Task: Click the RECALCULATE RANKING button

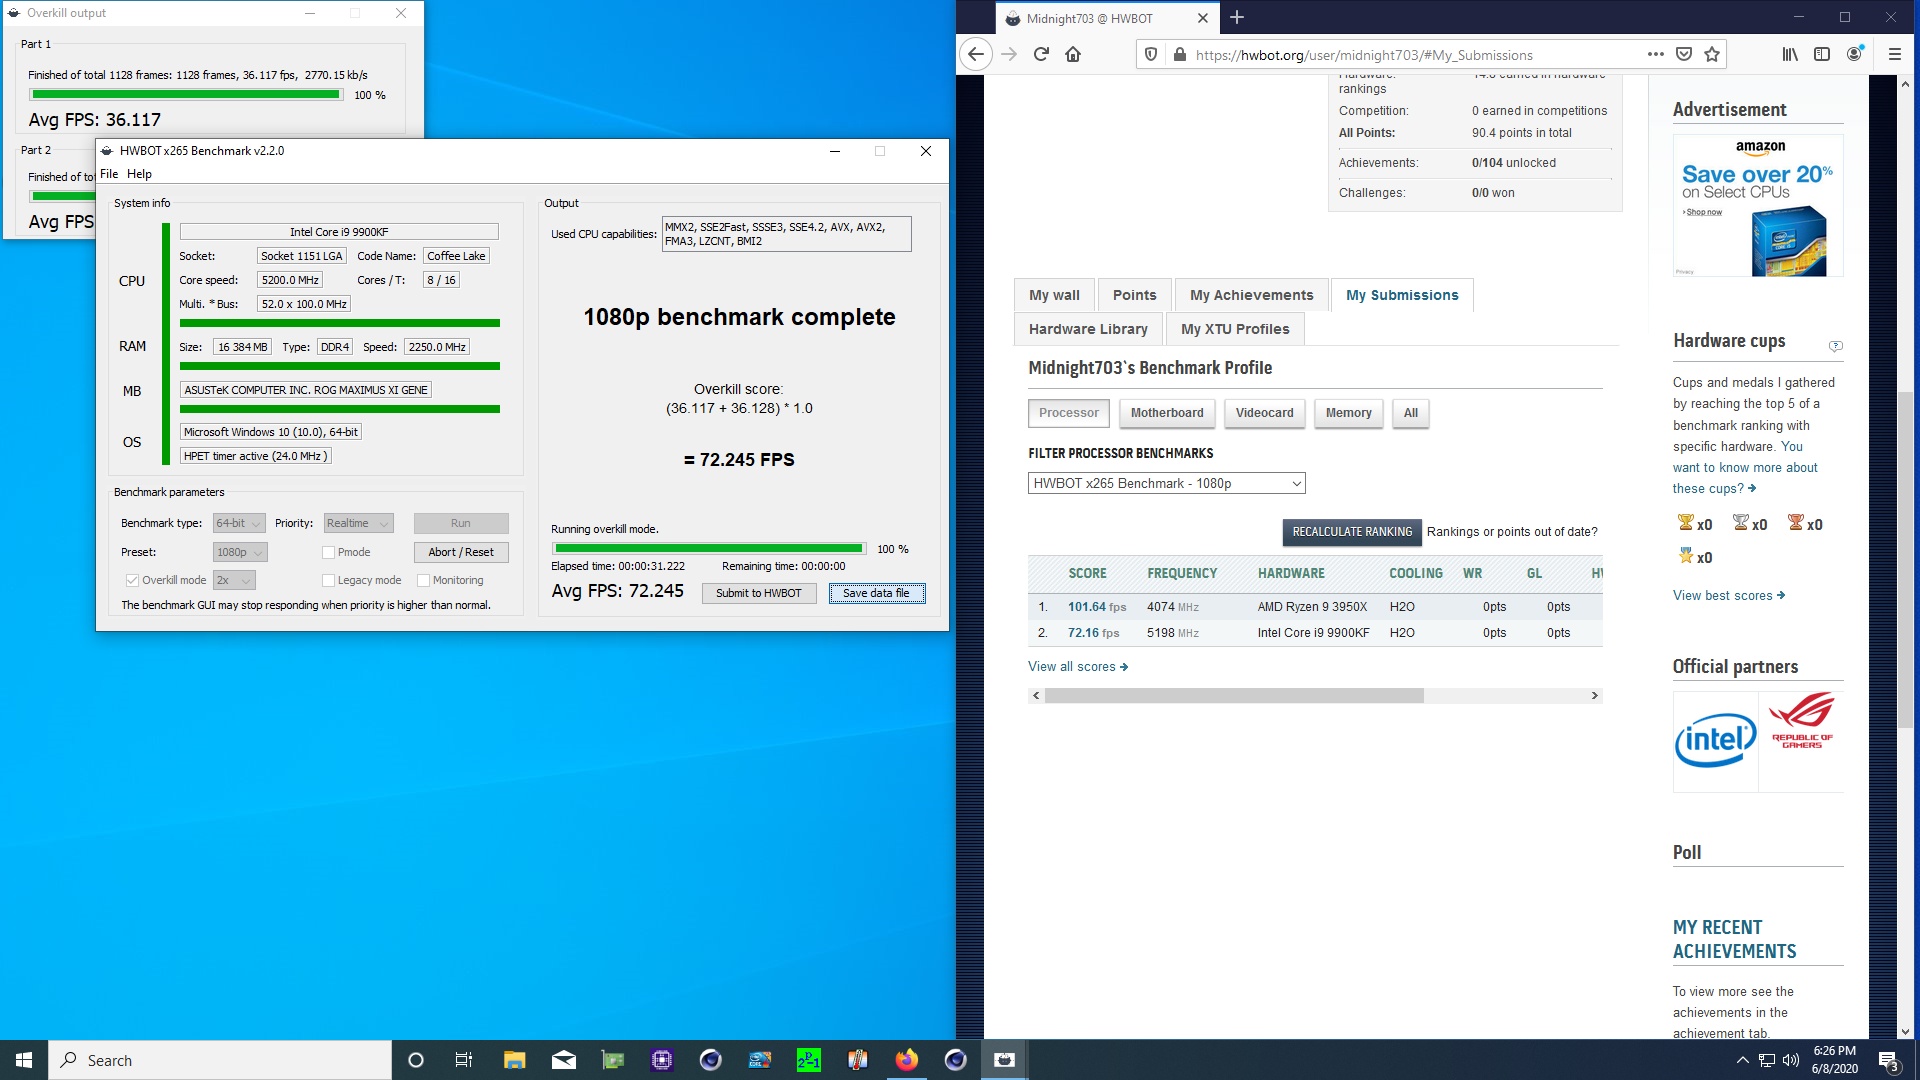Action: 1352,532
